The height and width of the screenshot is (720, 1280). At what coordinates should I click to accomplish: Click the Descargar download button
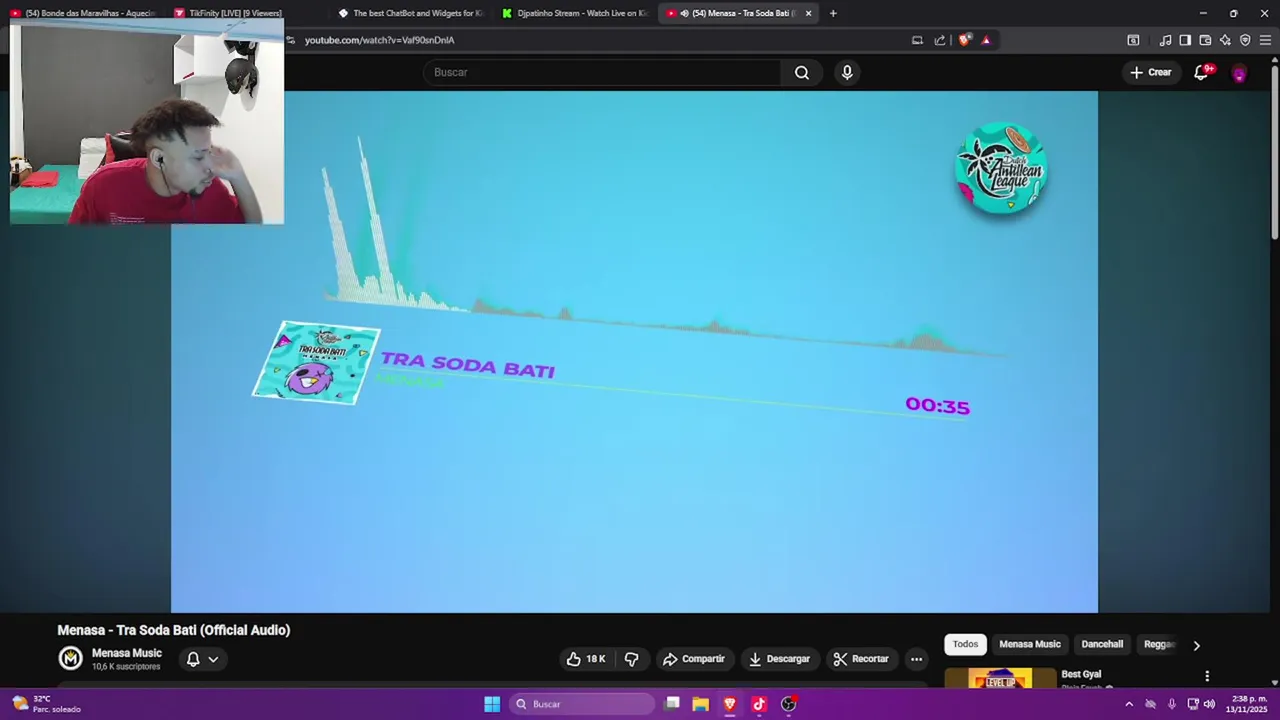pos(779,659)
